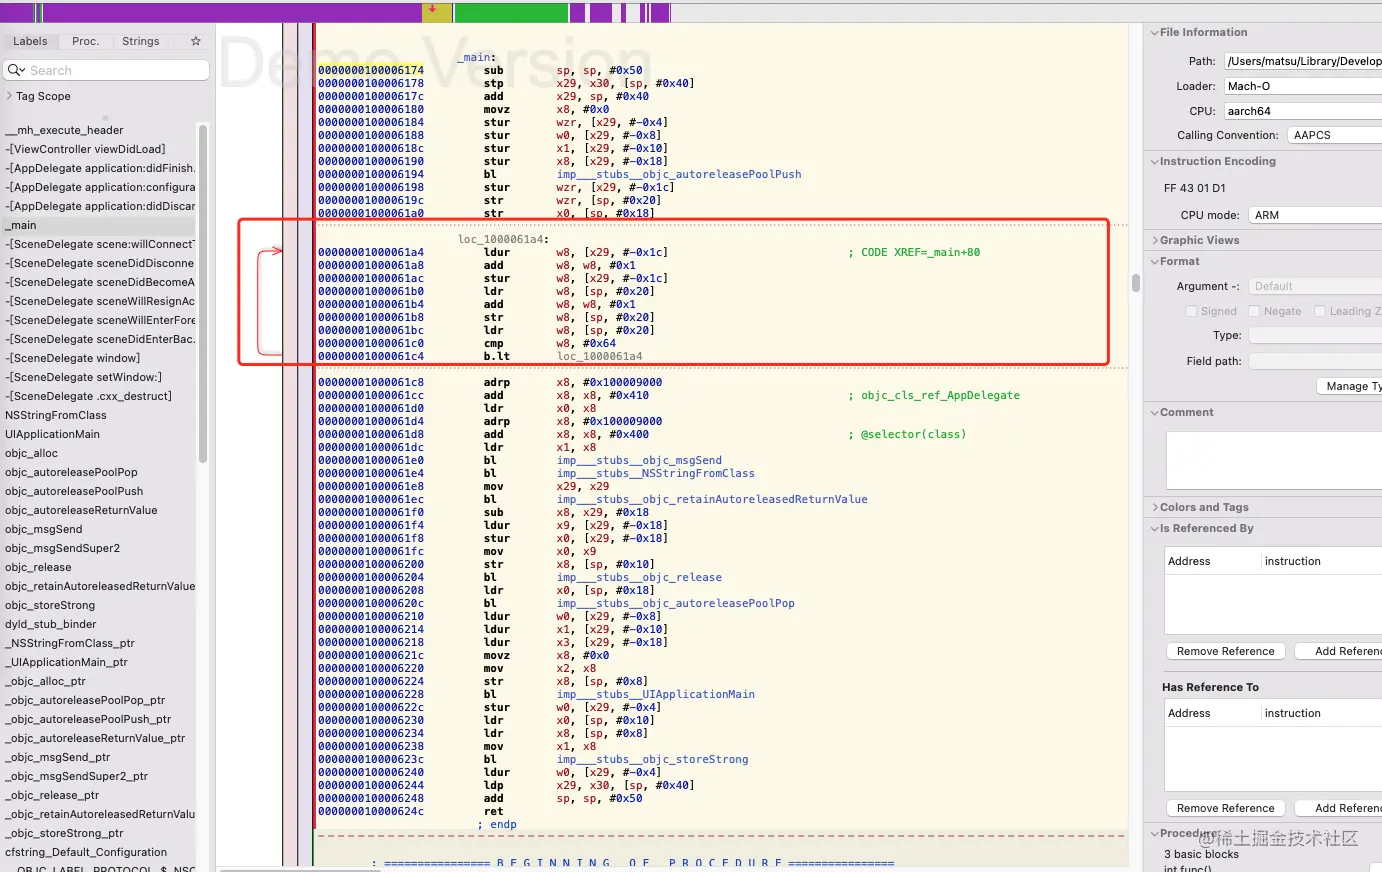1382x872 pixels.
Task: Click into the Comment text box
Action: [1274, 460]
